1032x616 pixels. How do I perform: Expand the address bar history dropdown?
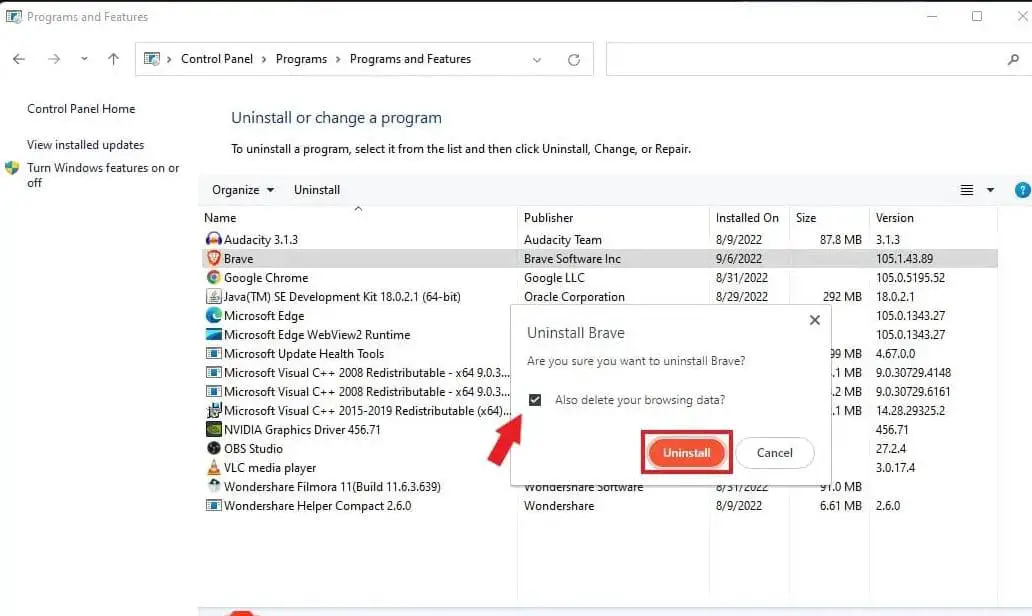(x=537, y=60)
